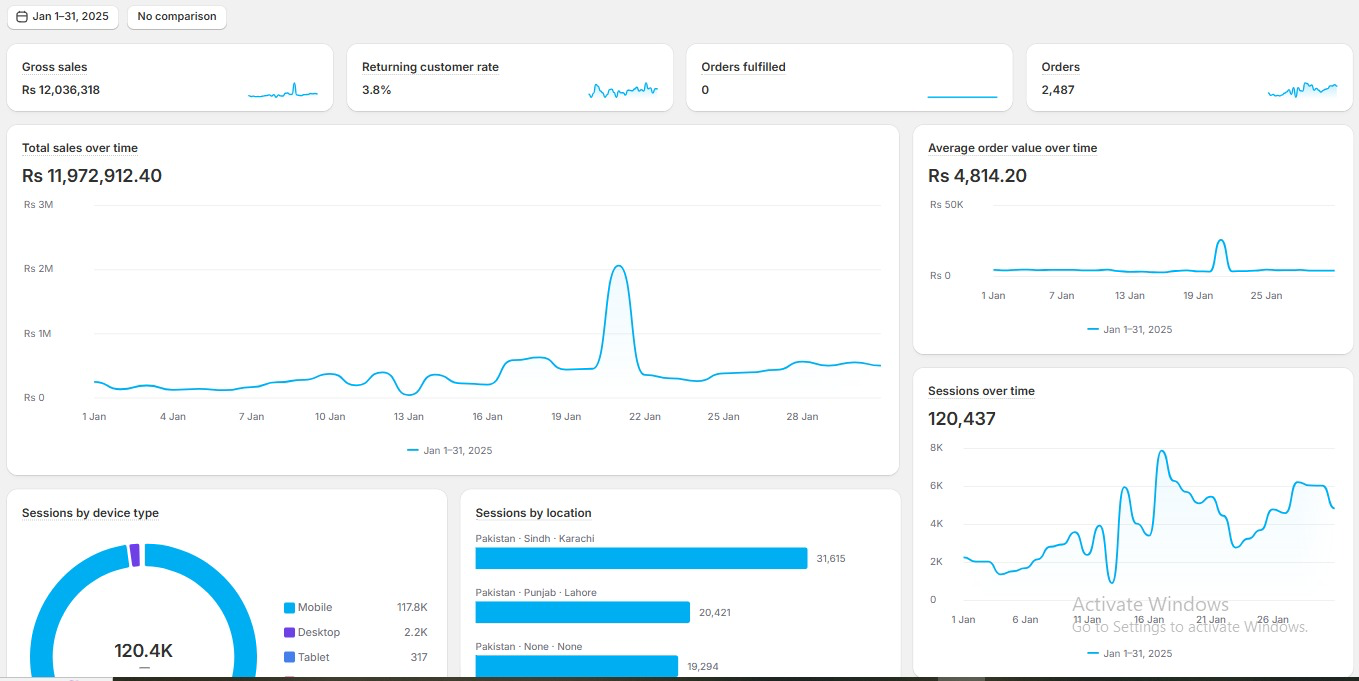The image size is (1359, 681).
Task: Select the Desktop legend label
Action: click(x=319, y=633)
